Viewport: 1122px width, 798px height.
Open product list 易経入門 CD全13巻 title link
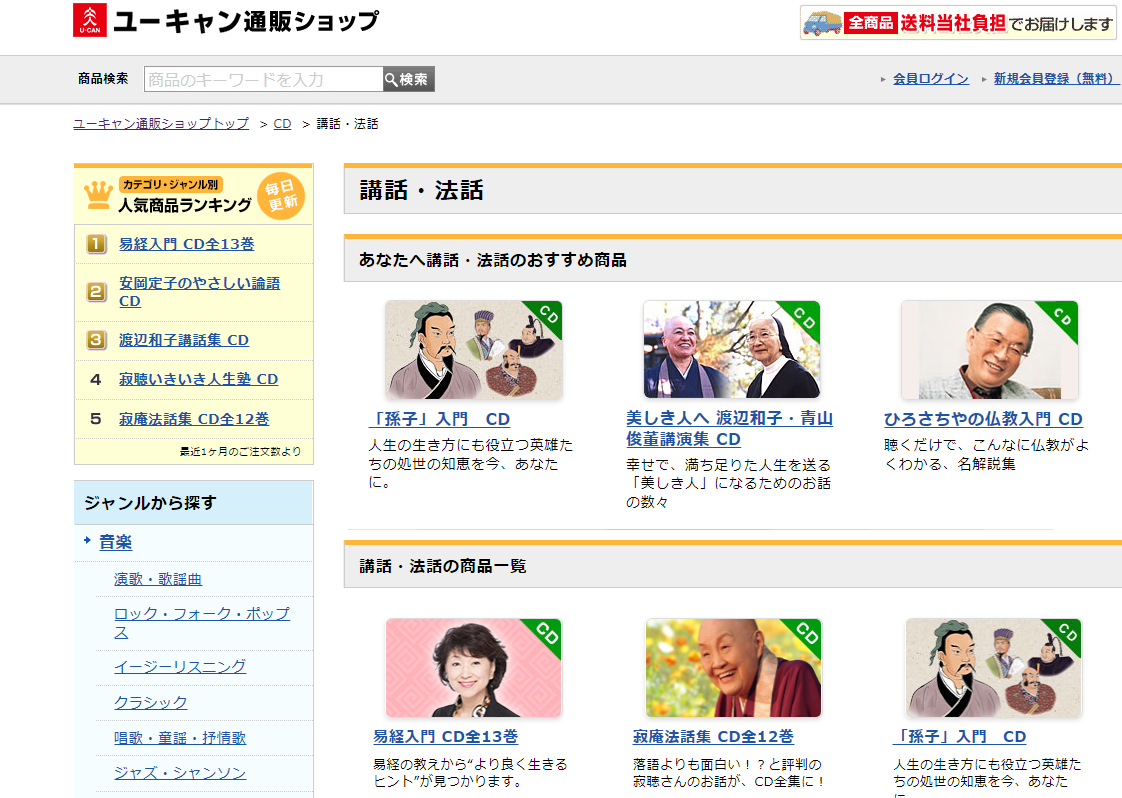(446, 736)
